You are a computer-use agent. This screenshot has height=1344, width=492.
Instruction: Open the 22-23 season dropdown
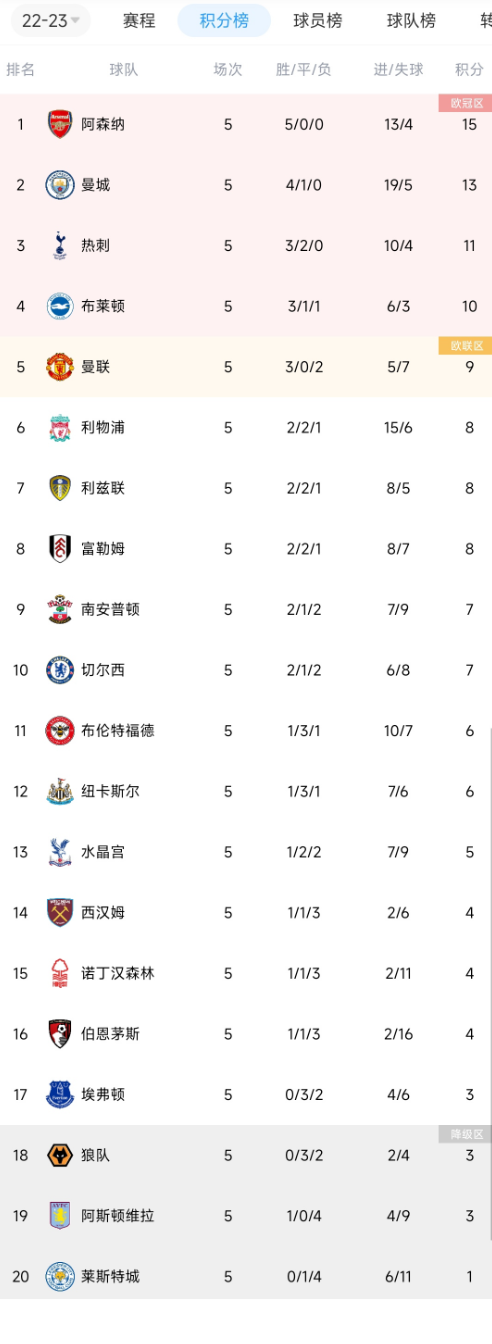48,20
